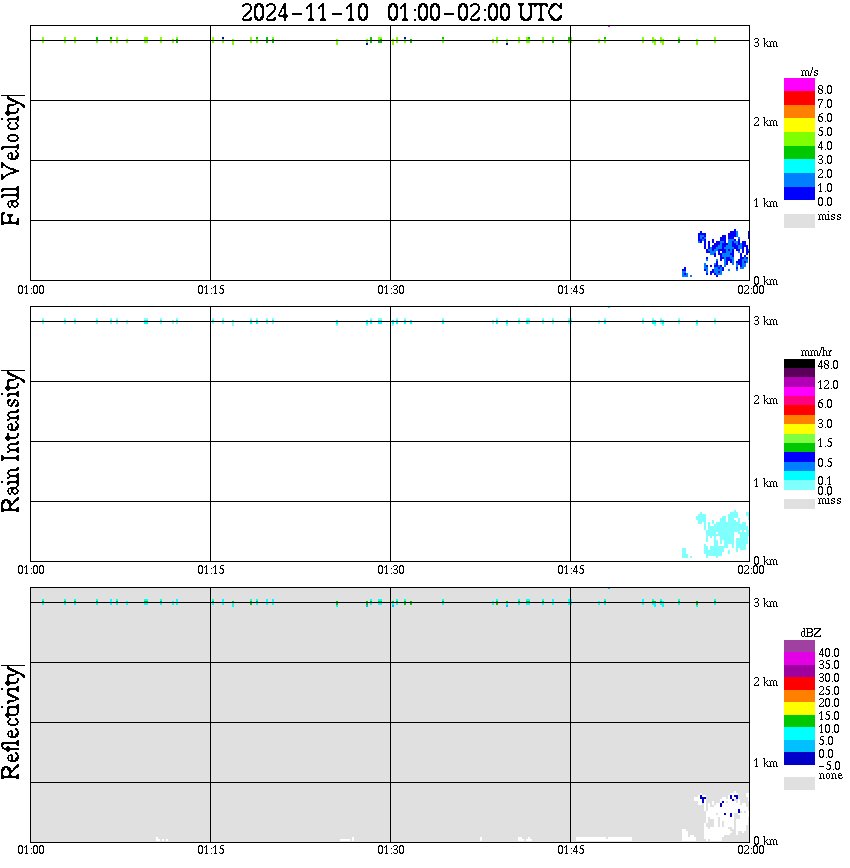The image size is (850, 868).
Task: Click the gray none swatch in Reflectivity legend
Action: point(799,783)
